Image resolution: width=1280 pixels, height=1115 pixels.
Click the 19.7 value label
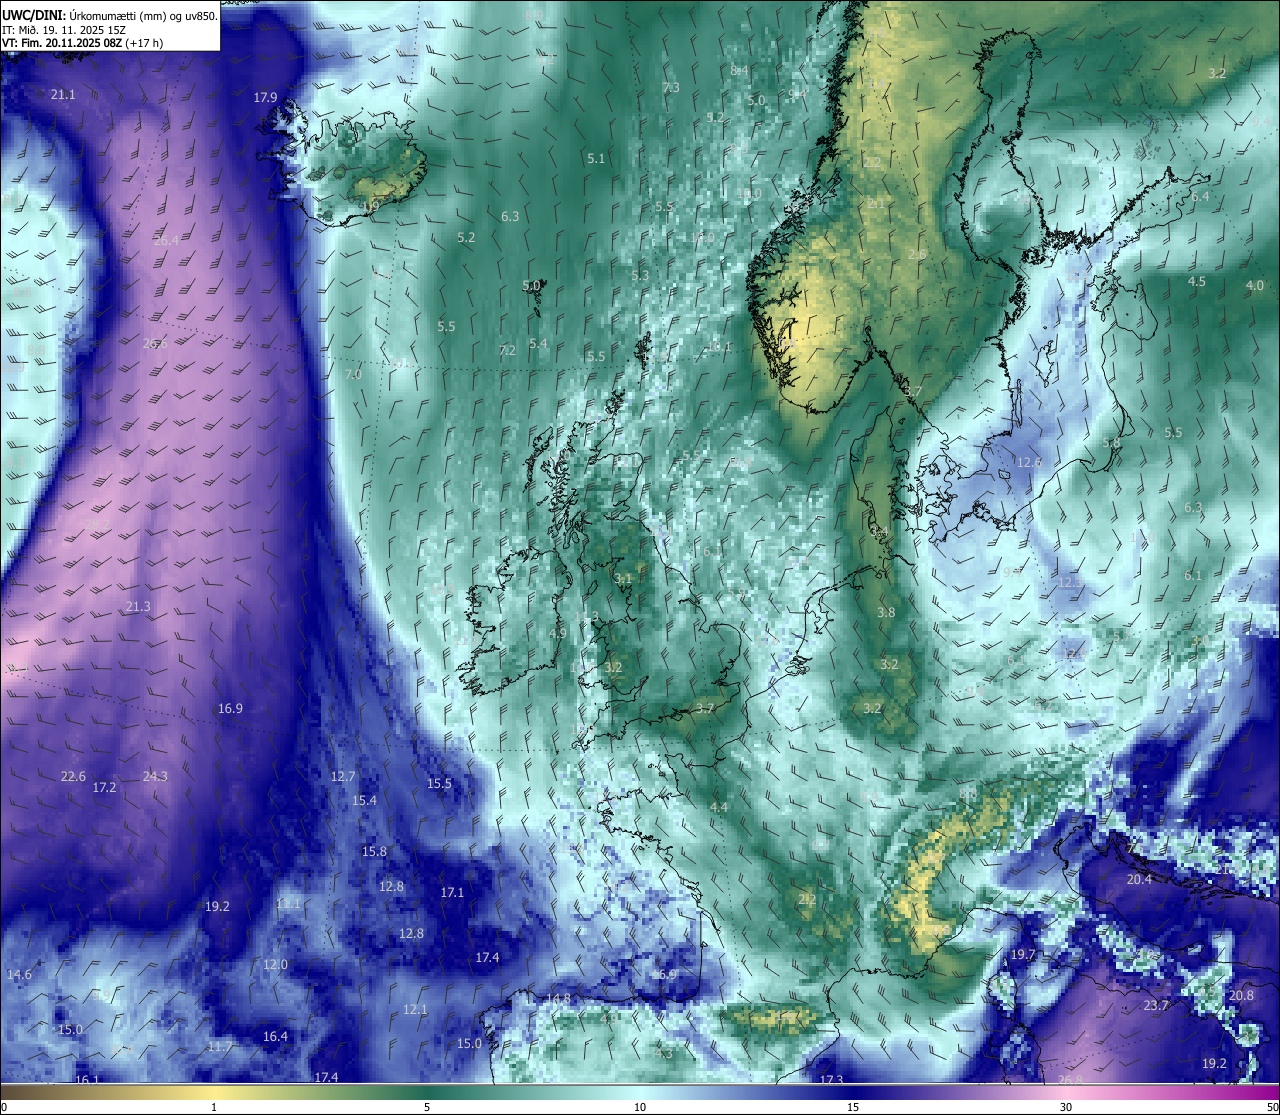click(x=1023, y=955)
